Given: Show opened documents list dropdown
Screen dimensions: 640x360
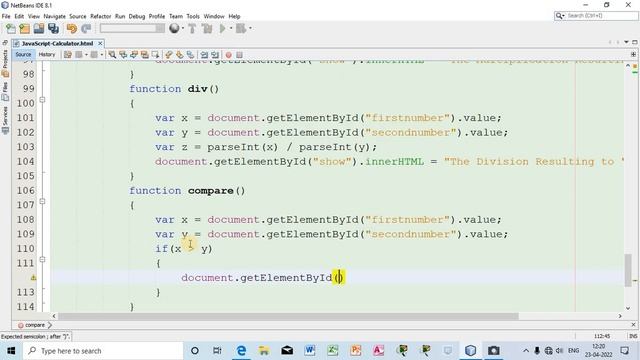Looking at the screenshot, I should tap(627, 42).
